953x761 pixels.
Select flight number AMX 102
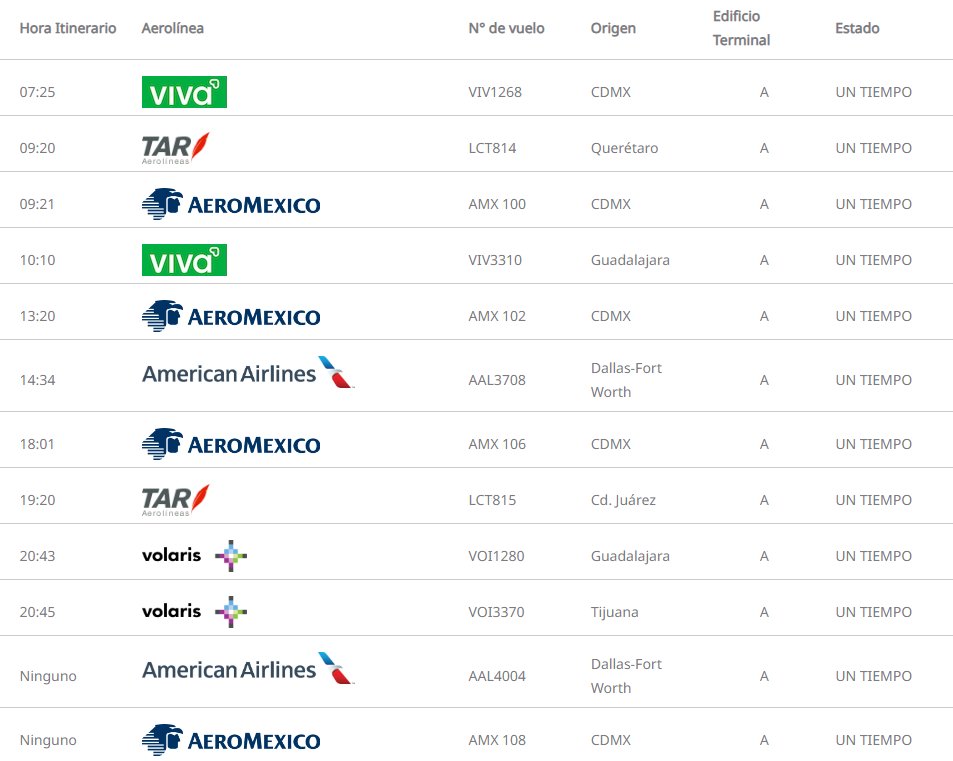tap(497, 316)
